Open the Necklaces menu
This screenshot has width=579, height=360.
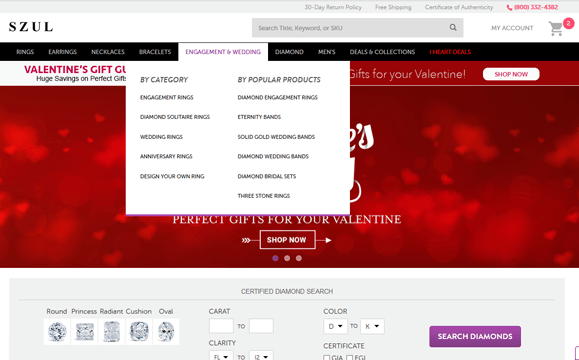coord(108,52)
